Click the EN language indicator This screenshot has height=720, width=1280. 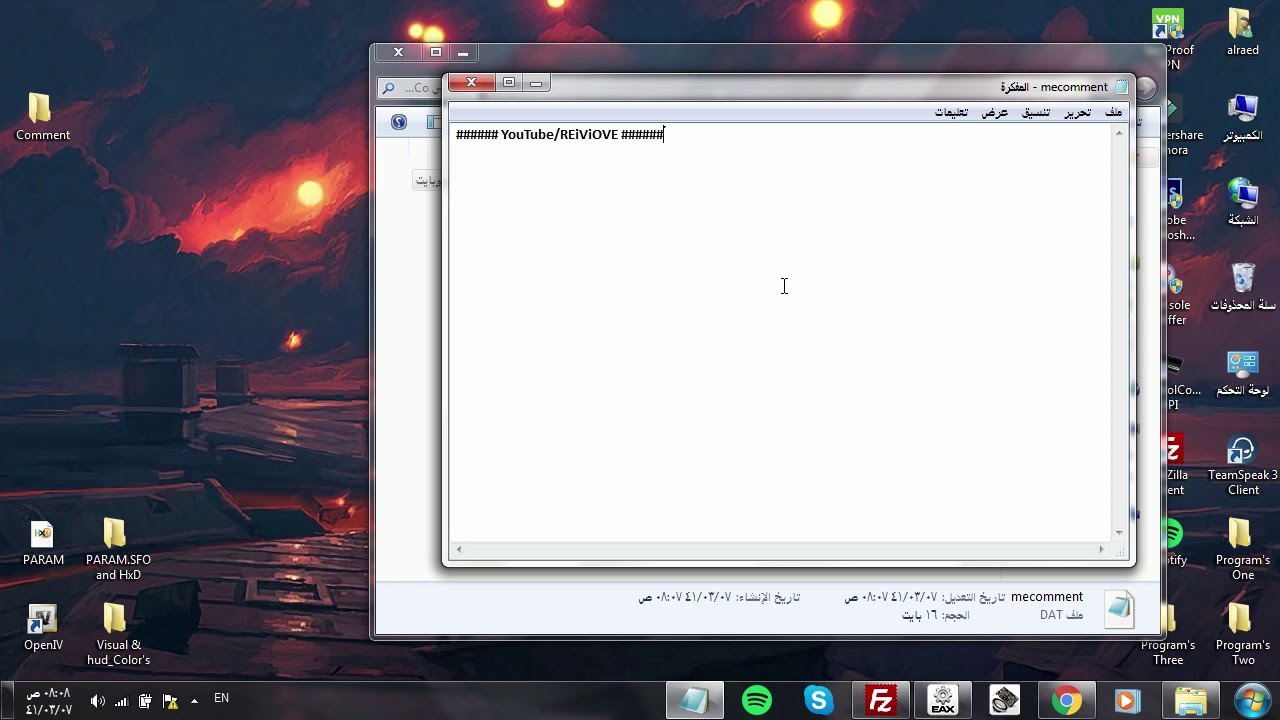point(222,698)
